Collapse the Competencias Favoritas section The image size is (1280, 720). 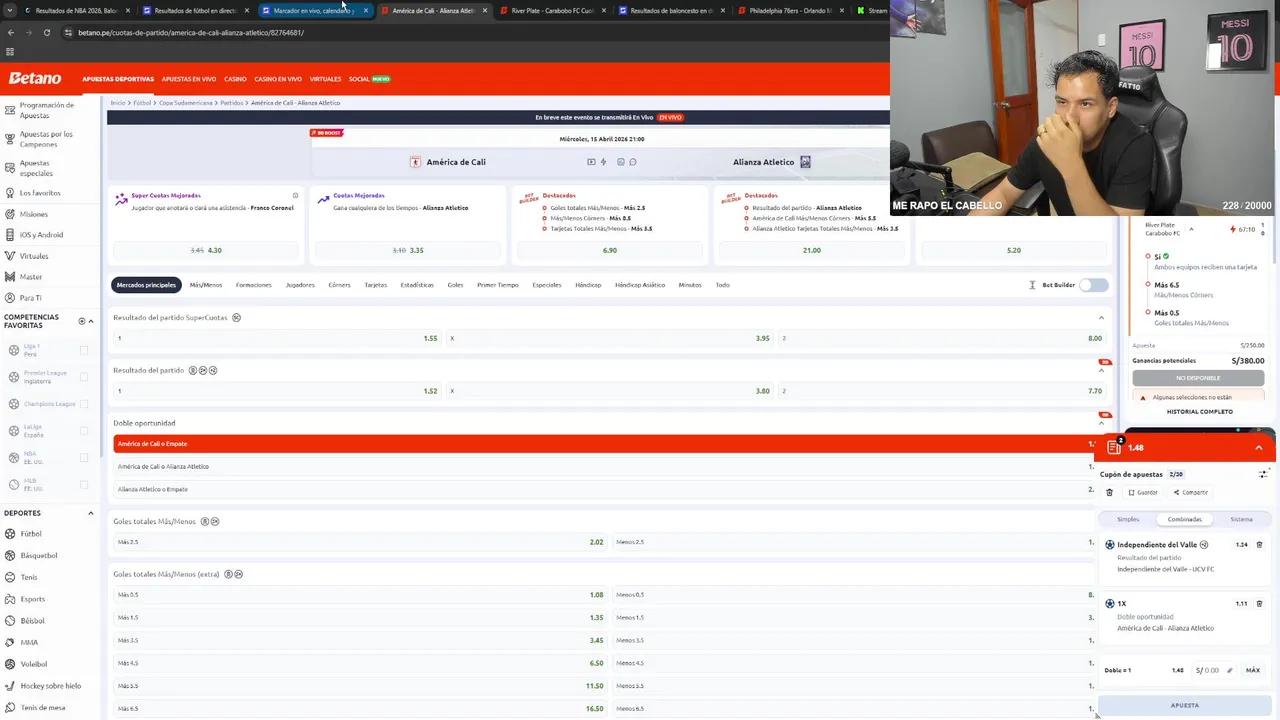[91, 321]
